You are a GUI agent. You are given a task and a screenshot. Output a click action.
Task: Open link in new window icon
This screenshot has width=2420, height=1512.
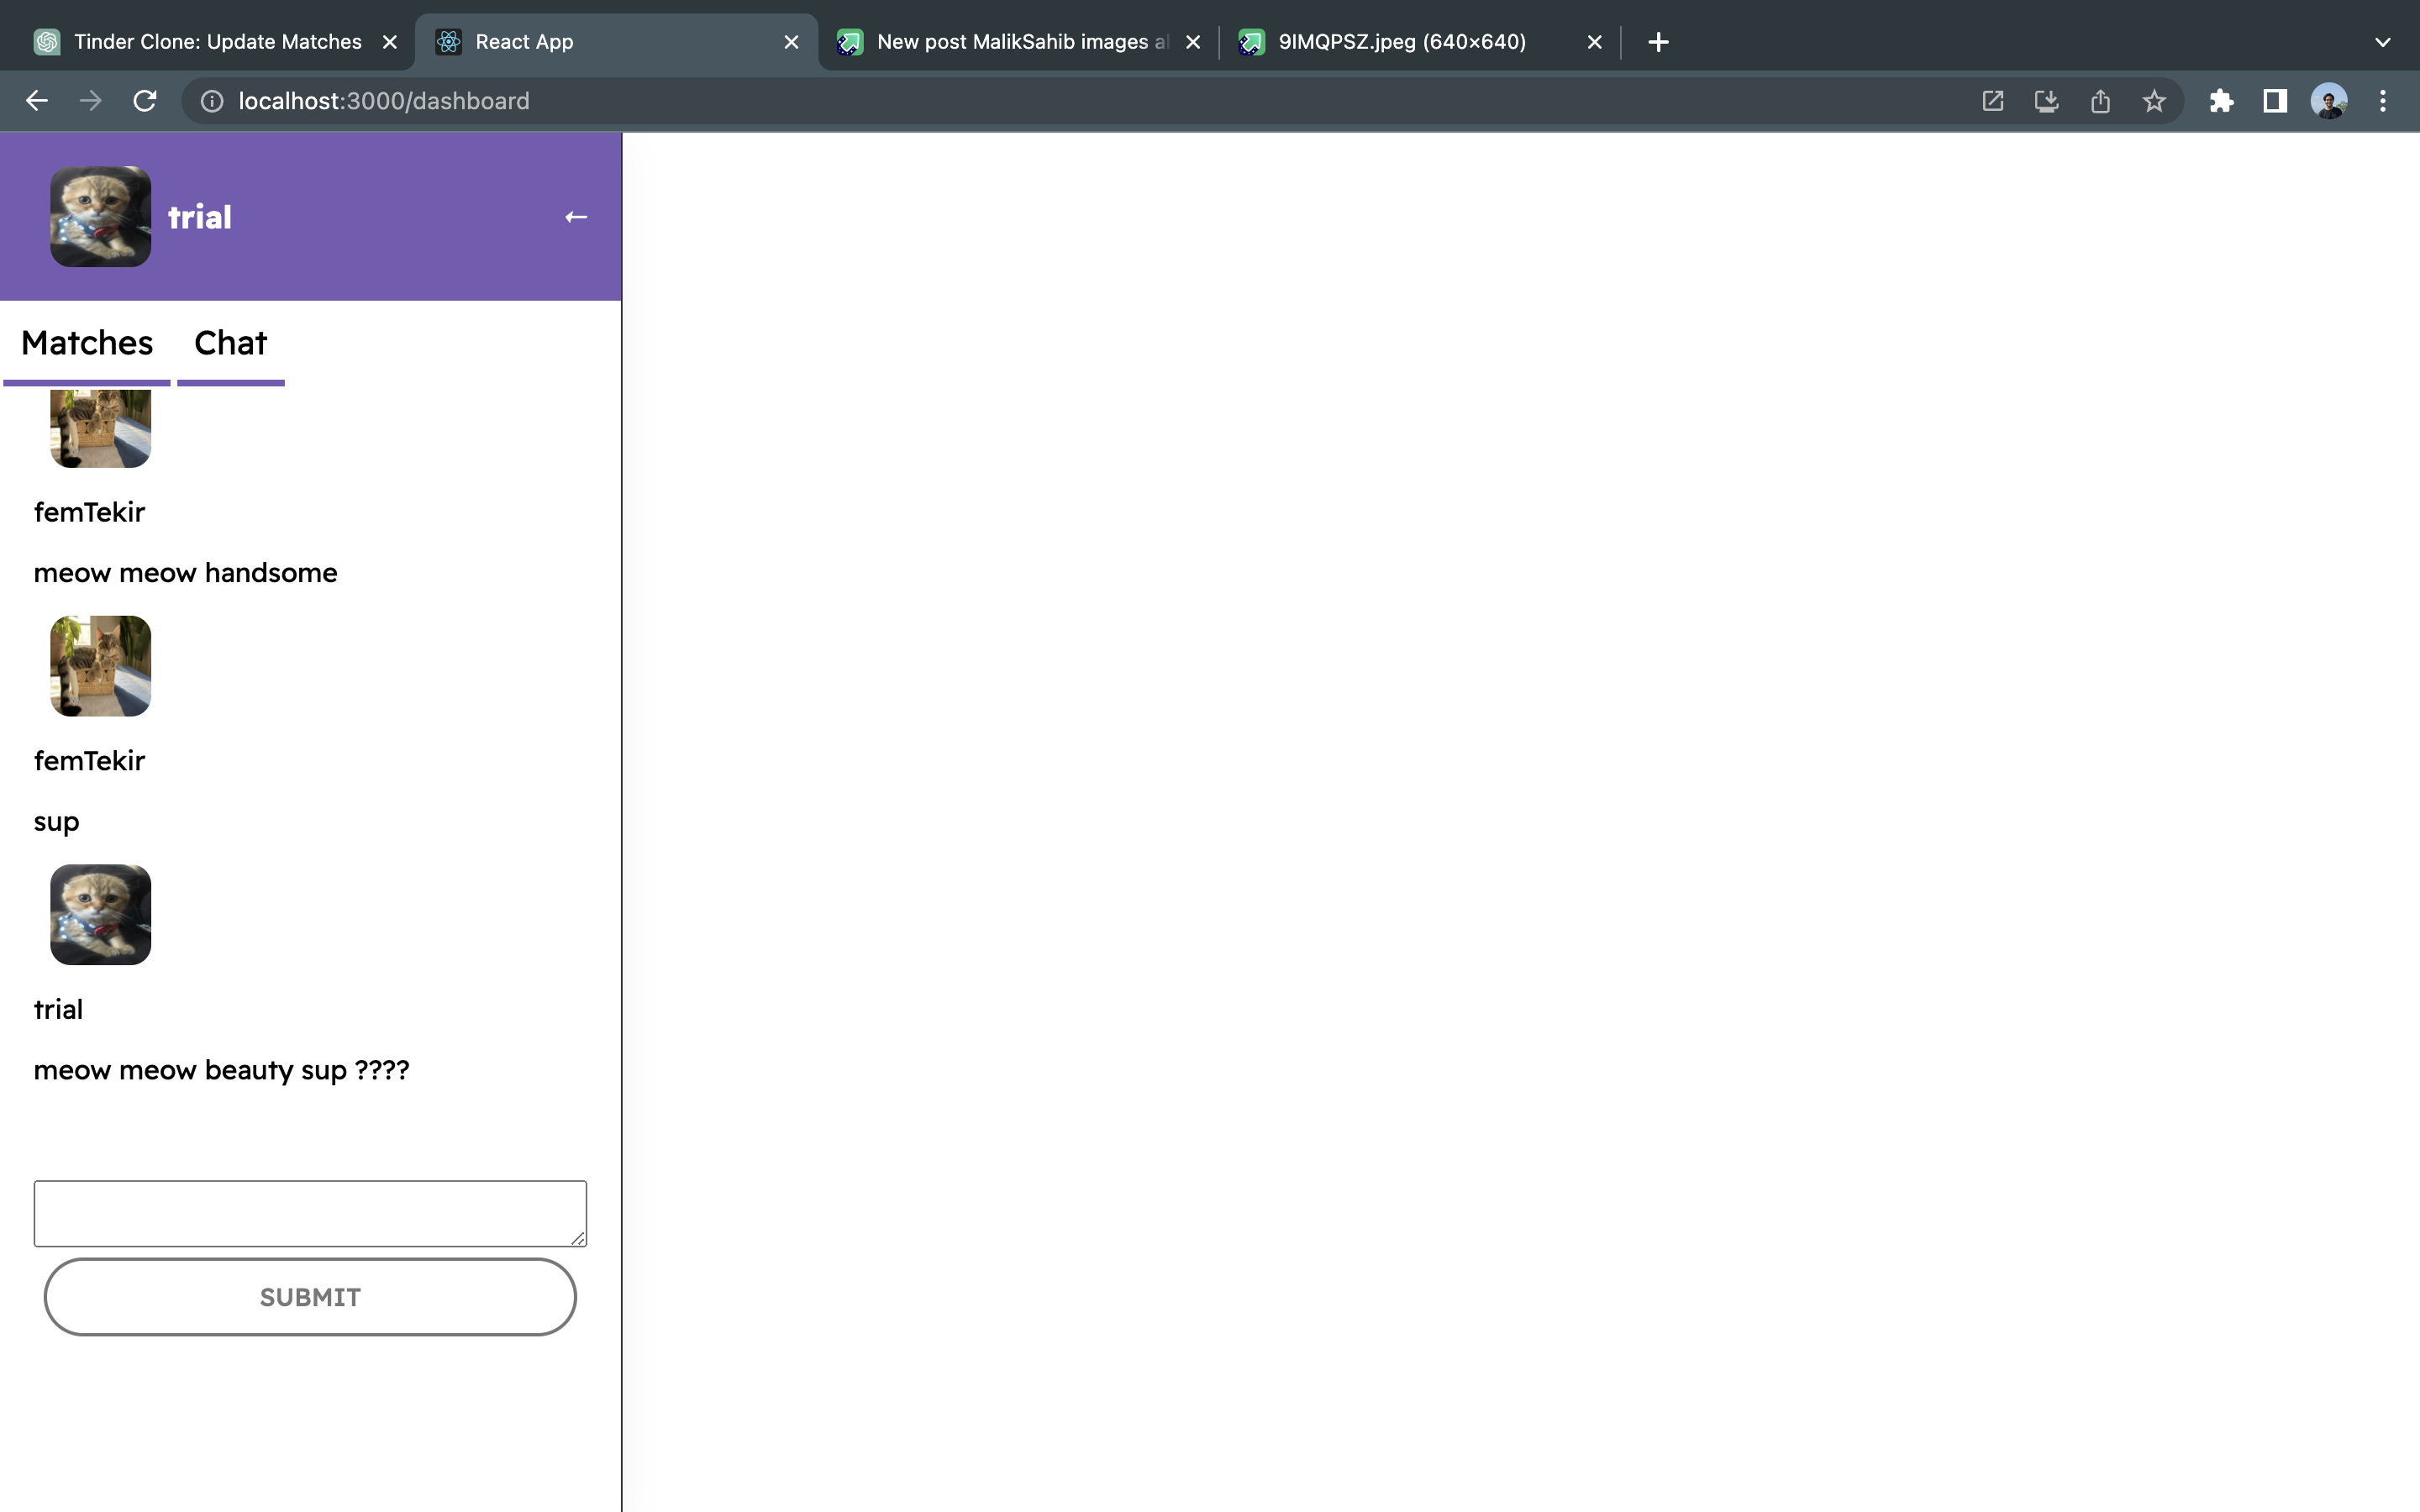[1992, 101]
